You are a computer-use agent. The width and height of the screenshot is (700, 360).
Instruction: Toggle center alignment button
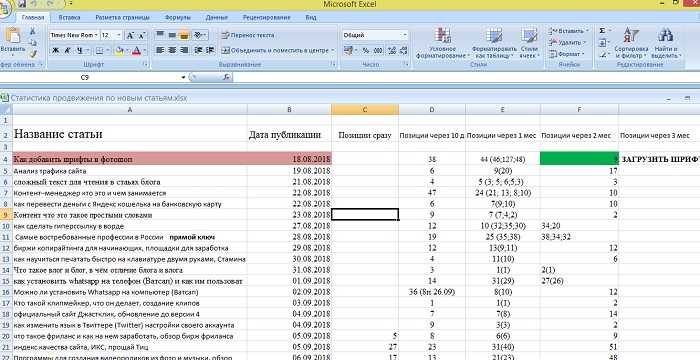pyautogui.click(x=172, y=50)
